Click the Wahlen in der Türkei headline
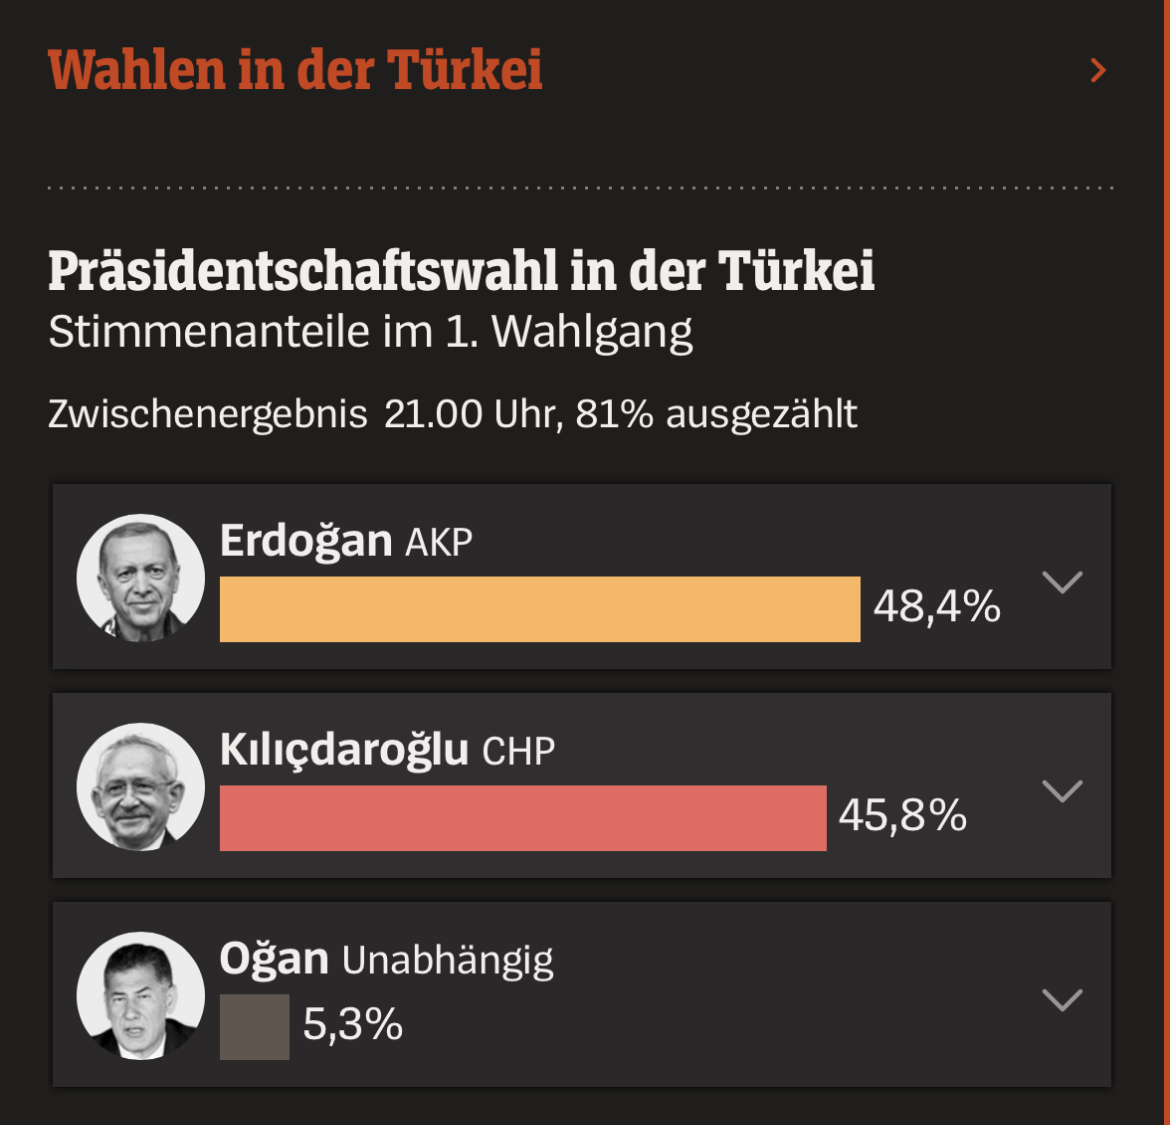This screenshot has width=1170, height=1125. [x=295, y=70]
